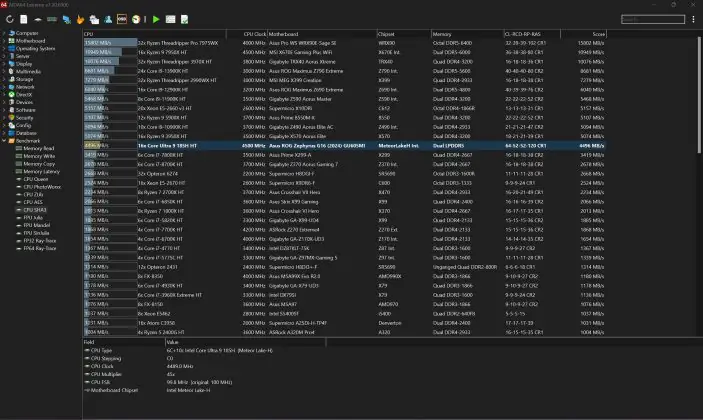
Task: Select Multimedia in the sidebar tree
Action: click(28, 71)
